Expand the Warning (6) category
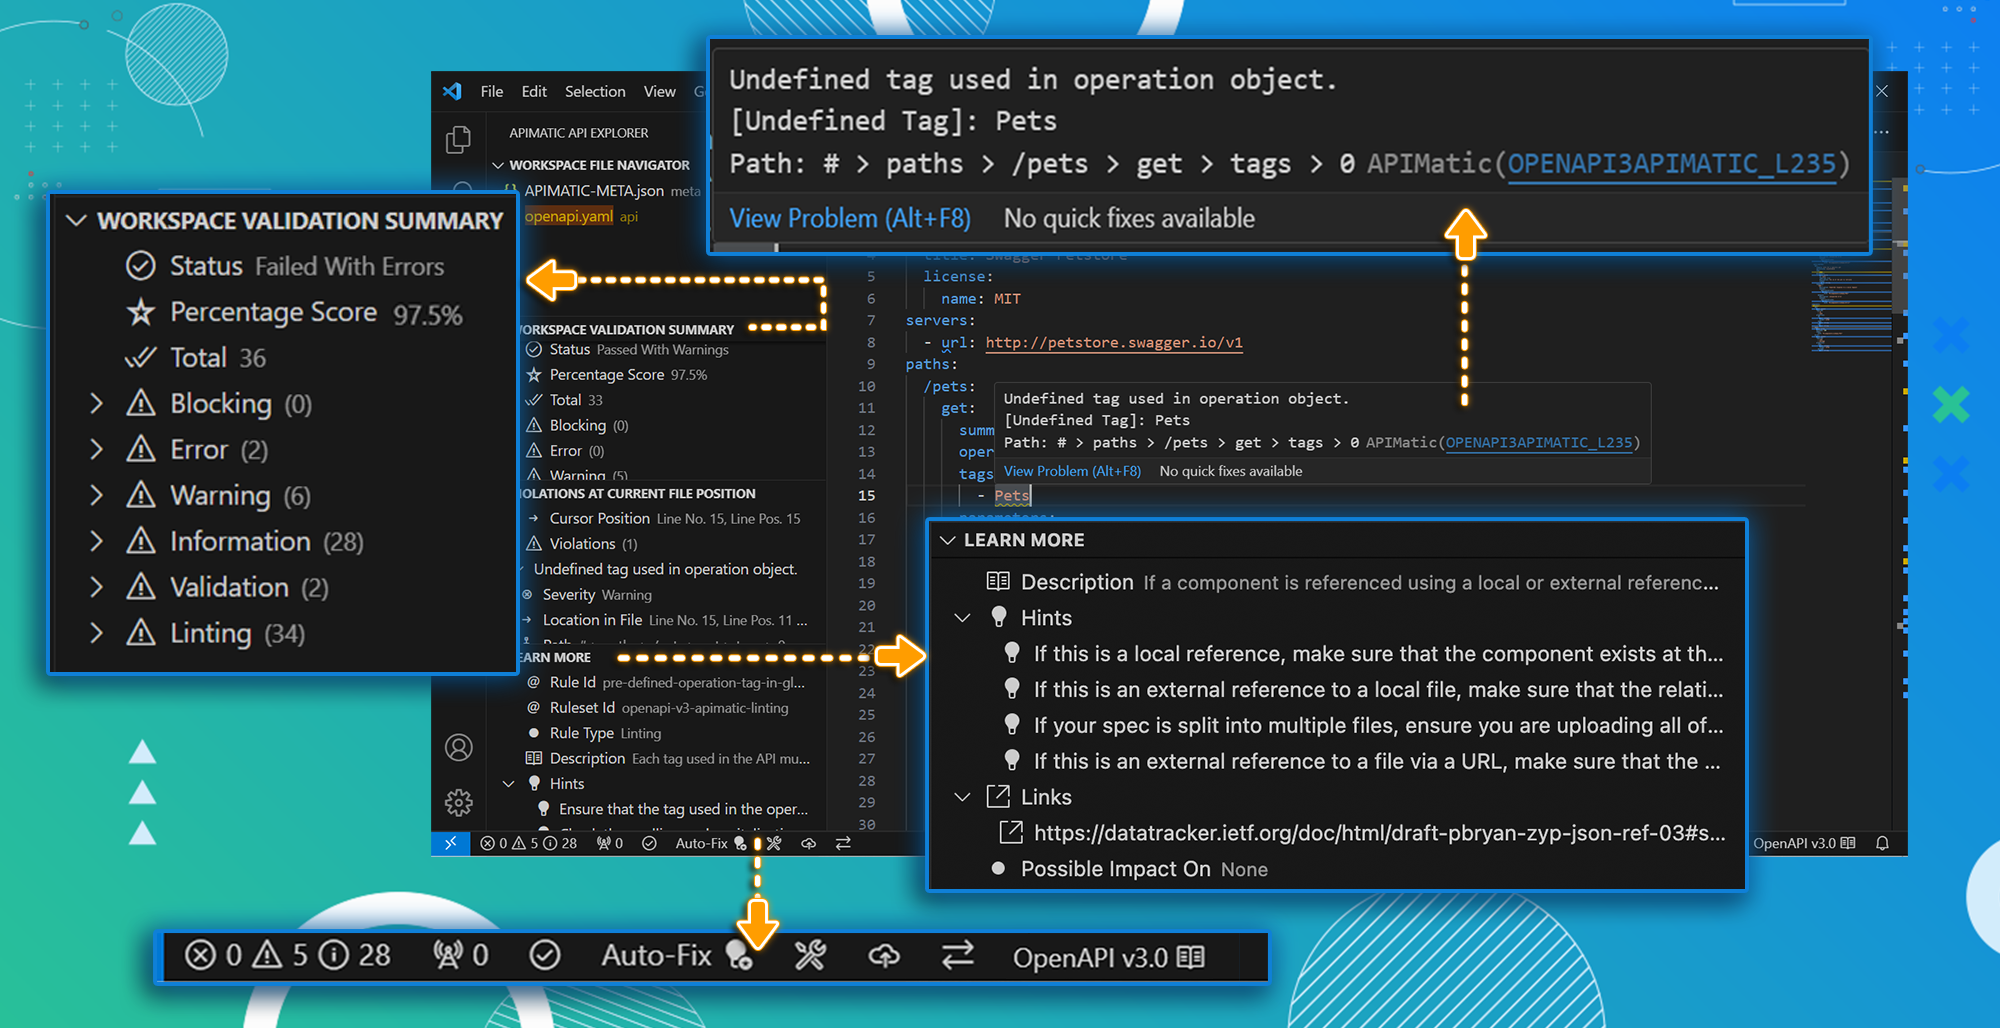 coord(96,495)
